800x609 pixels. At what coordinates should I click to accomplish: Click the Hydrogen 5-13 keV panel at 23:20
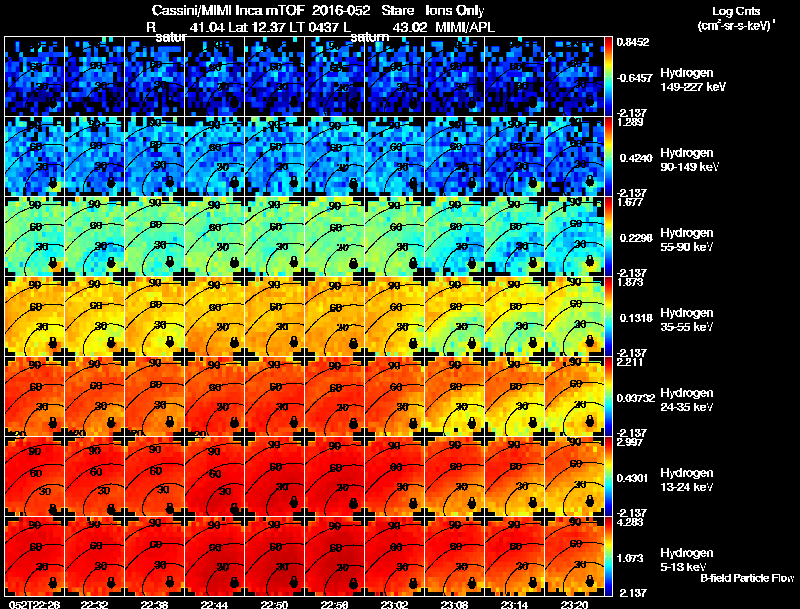(x=574, y=557)
